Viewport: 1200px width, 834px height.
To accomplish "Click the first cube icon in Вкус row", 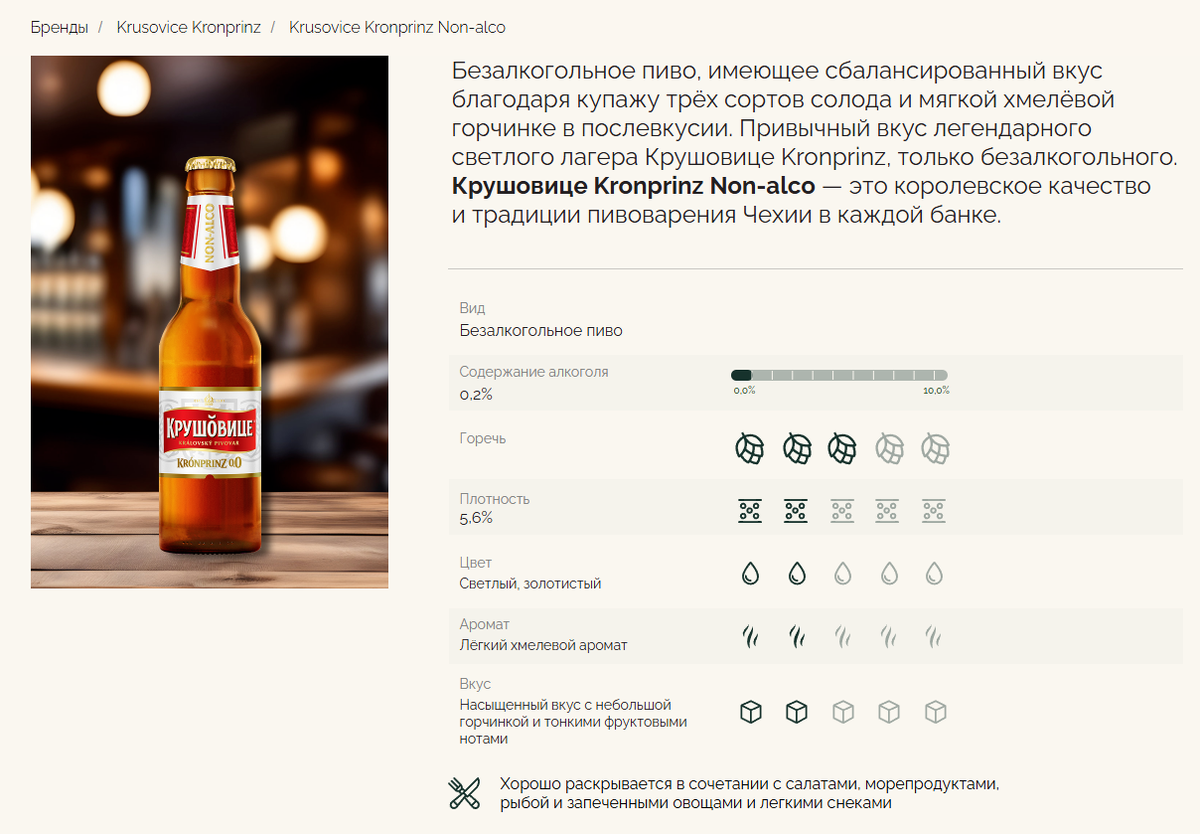I will pyautogui.click(x=750, y=712).
